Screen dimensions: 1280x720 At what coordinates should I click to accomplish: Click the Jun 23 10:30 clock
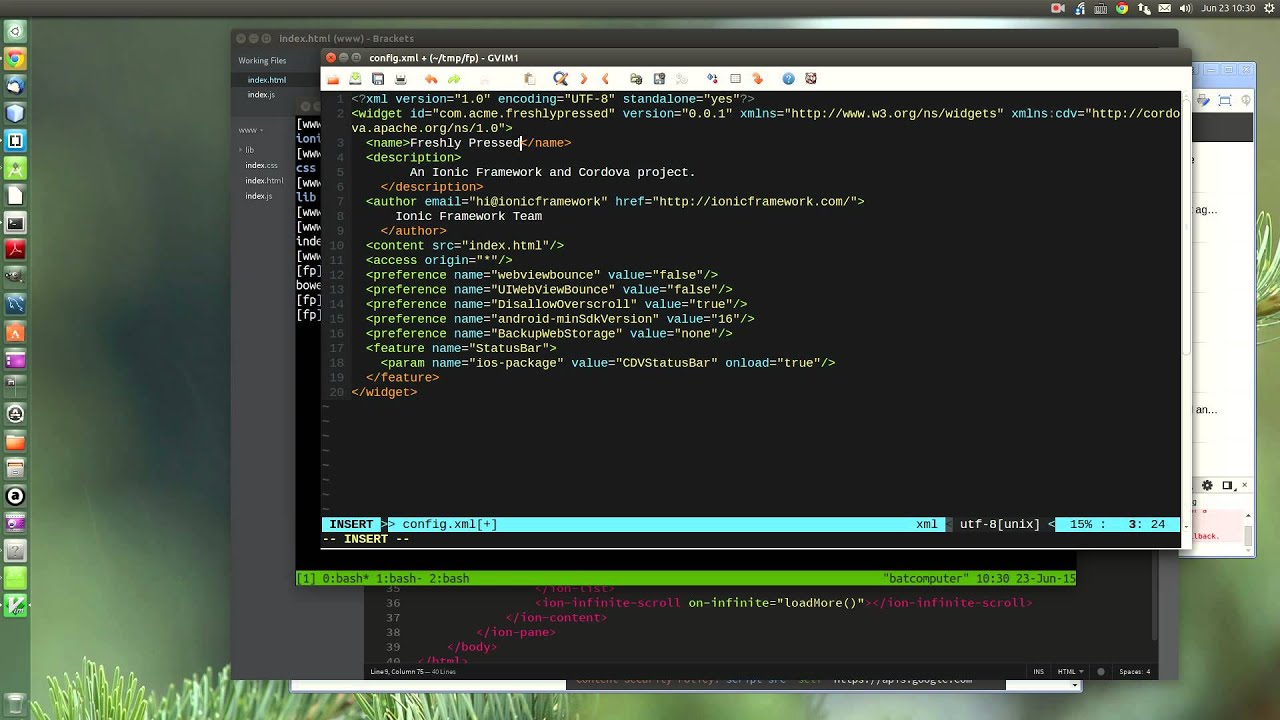click(x=1229, y=8)
